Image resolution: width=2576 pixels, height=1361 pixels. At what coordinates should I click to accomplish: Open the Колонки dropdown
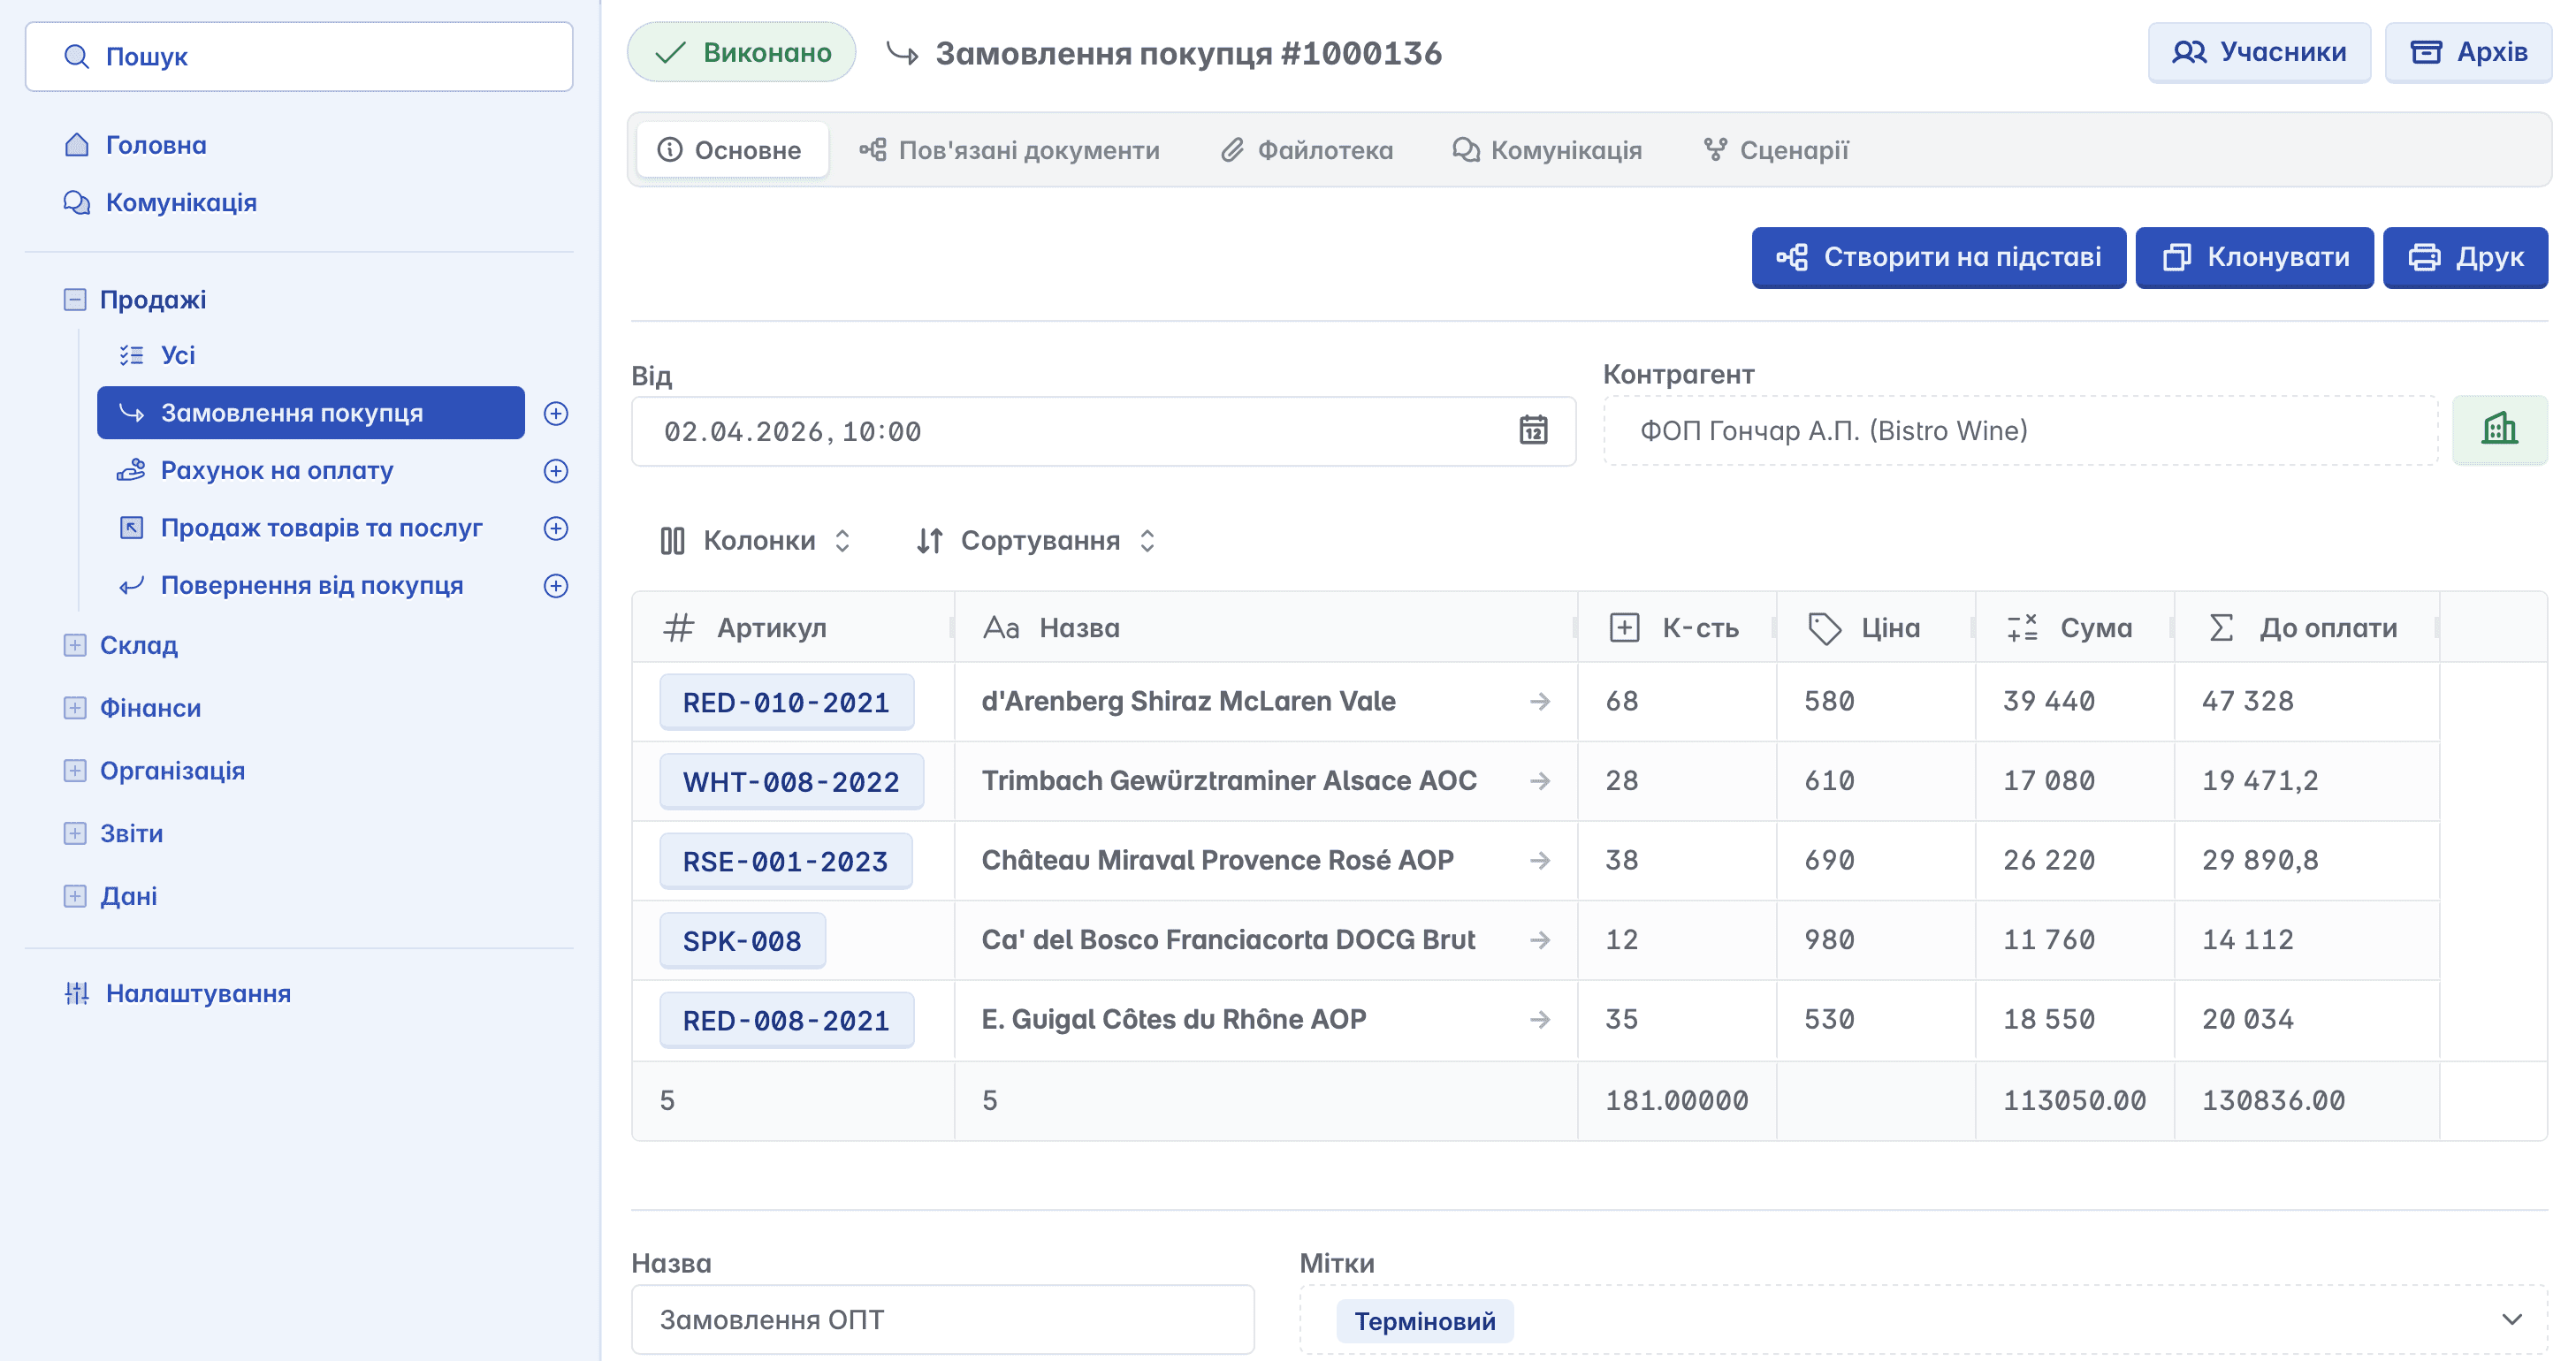click(x=756, y=541)
